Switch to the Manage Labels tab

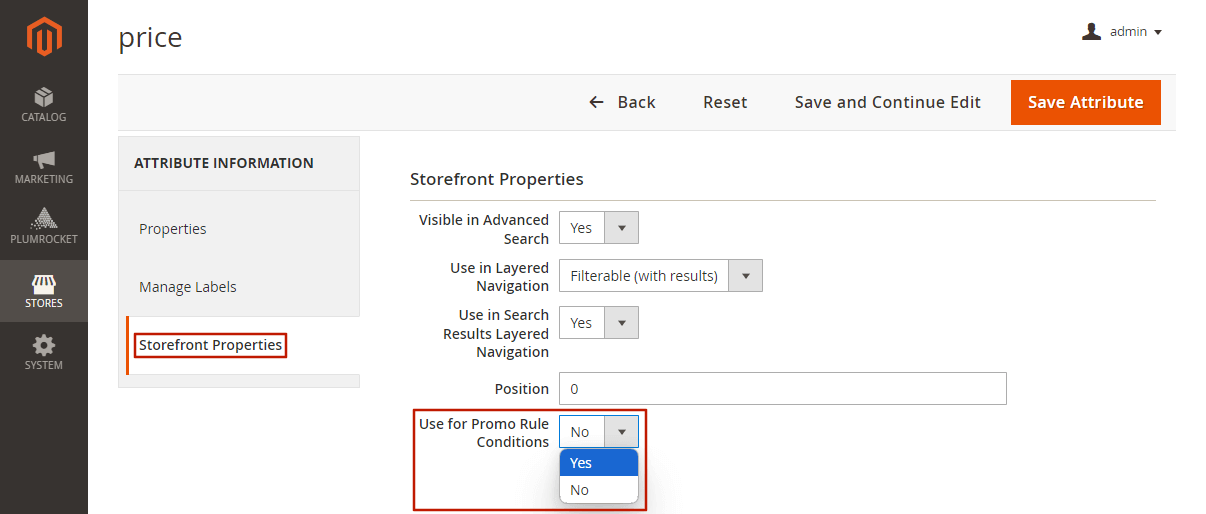point(188,287)
